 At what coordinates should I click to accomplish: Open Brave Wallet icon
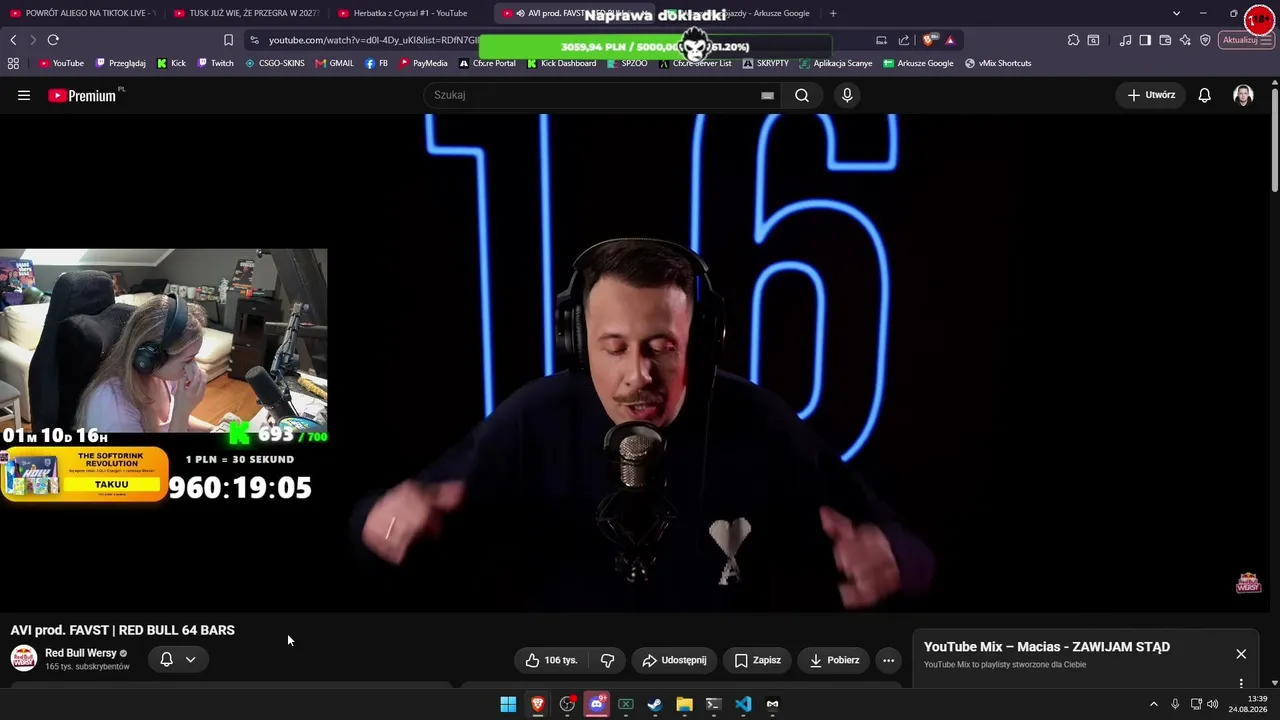click(1165, 40)
